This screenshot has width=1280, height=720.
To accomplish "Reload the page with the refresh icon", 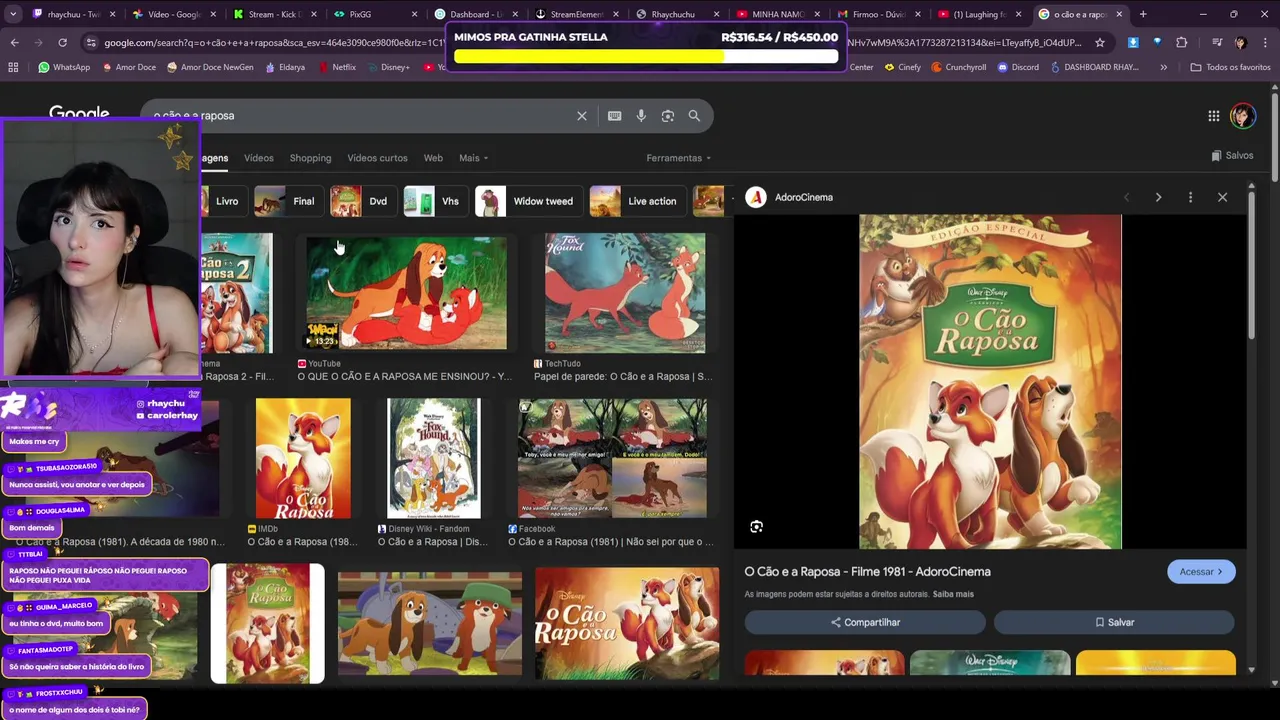I will coord(62,43).
